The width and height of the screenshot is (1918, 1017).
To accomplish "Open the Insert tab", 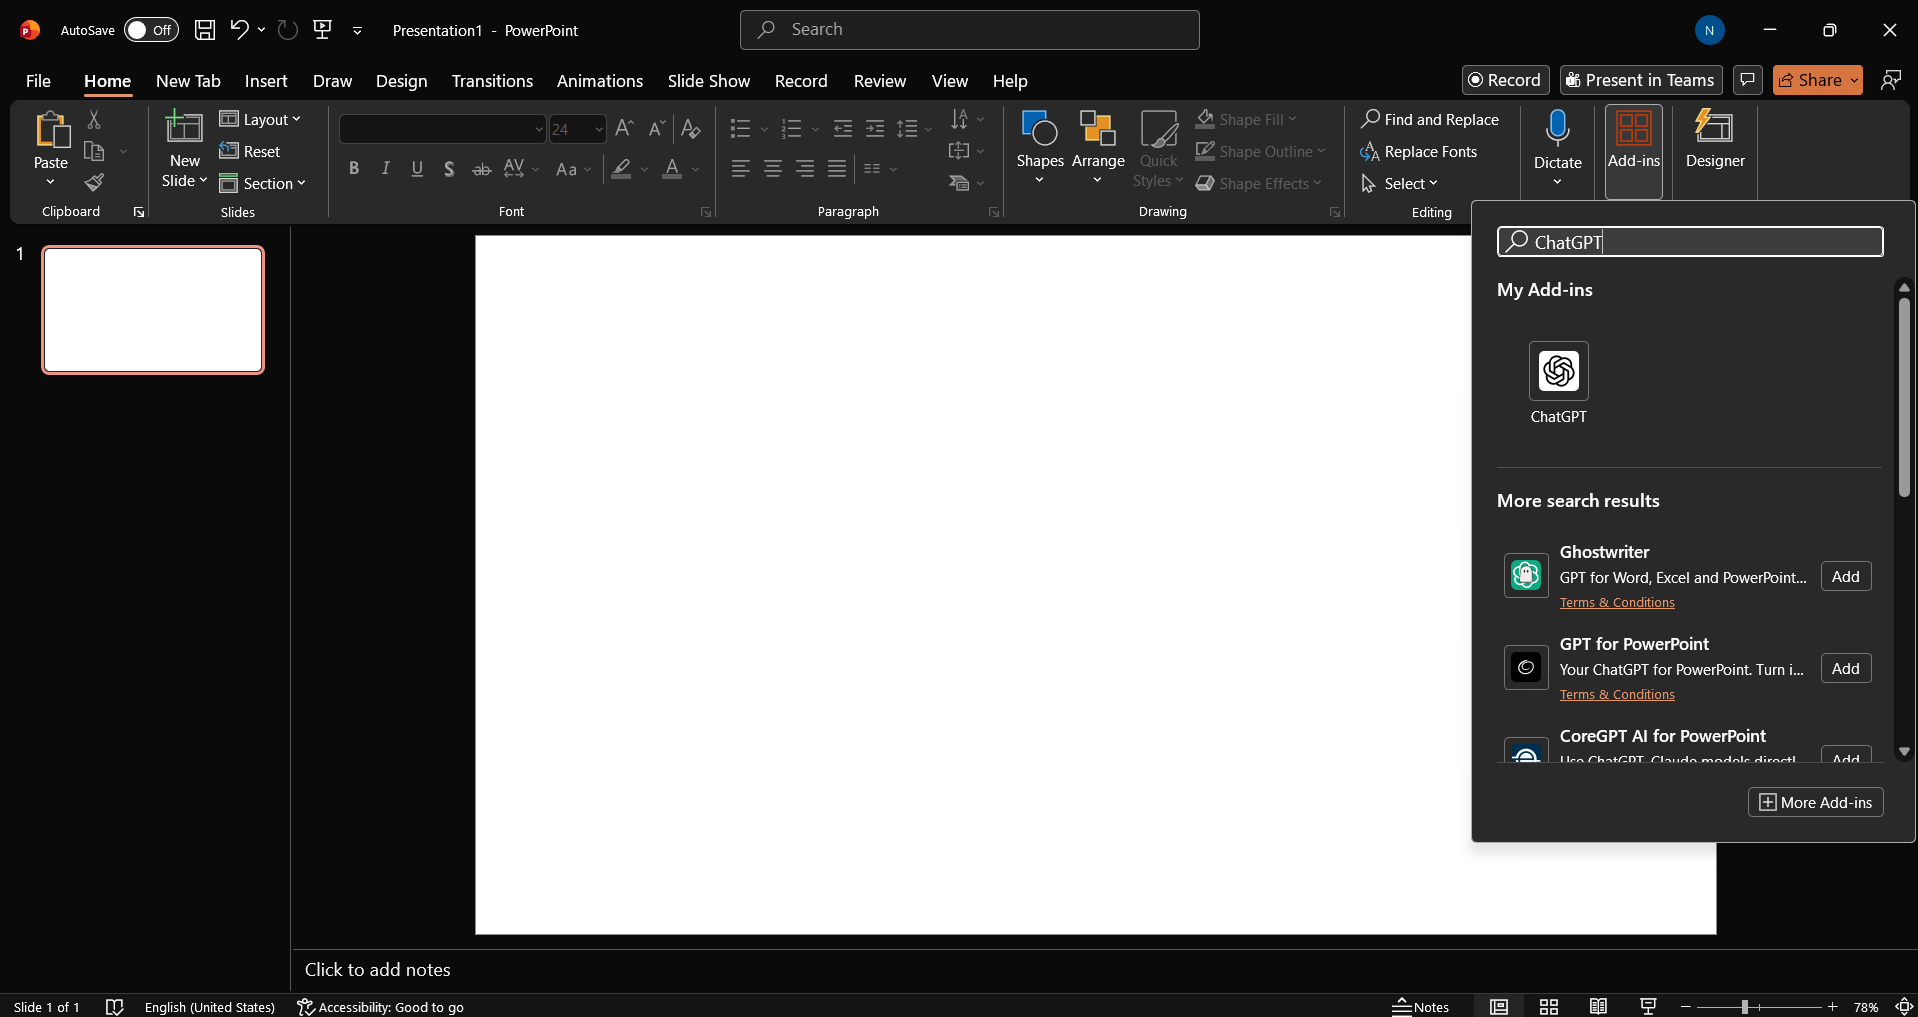I will point(266,81).
